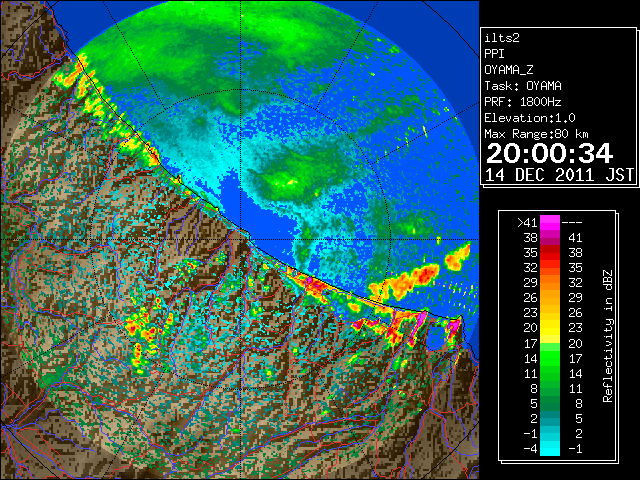Click the '>41' legend label
The width and height of the screenshot is (640, 480).
click(527, 223)
